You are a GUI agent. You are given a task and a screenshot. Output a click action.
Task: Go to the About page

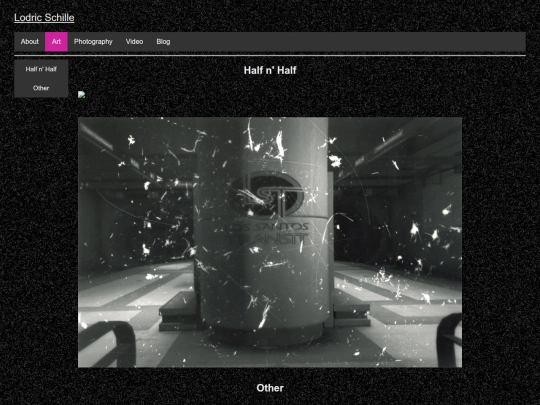coord(30,42)
